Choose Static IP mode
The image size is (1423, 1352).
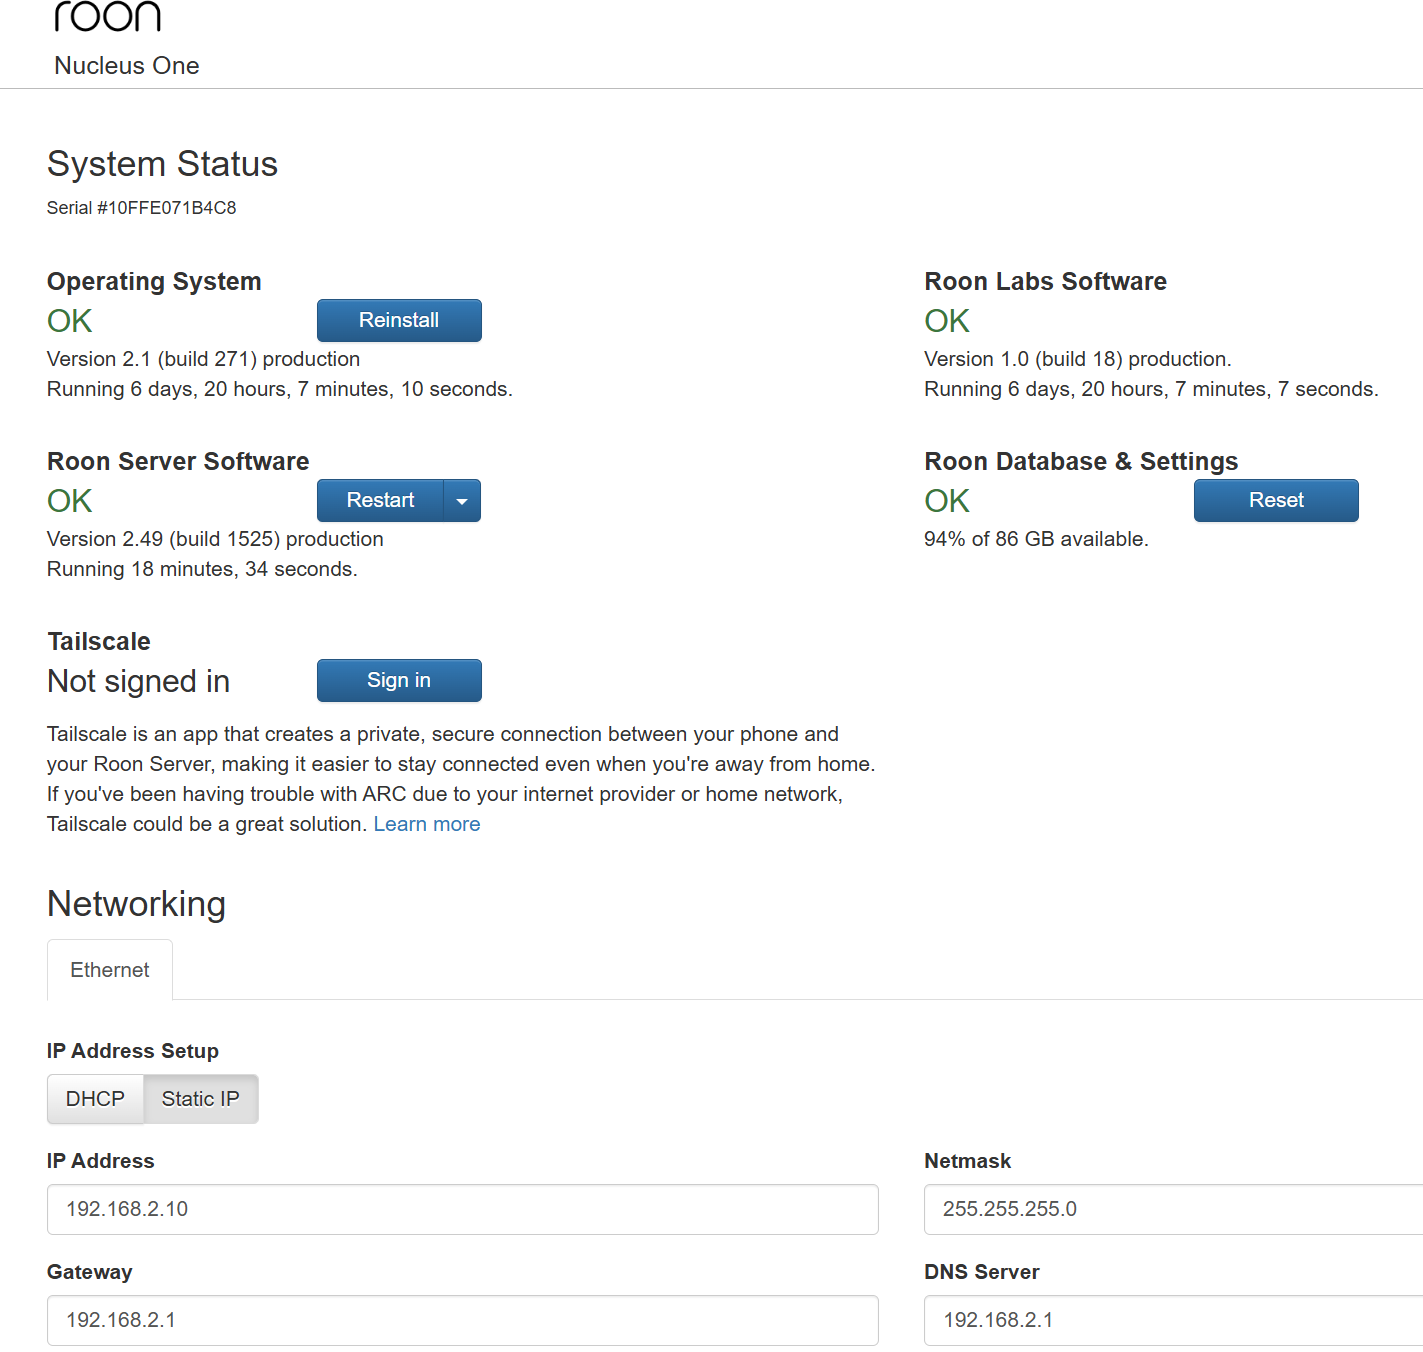click(x=201, y=1099)
